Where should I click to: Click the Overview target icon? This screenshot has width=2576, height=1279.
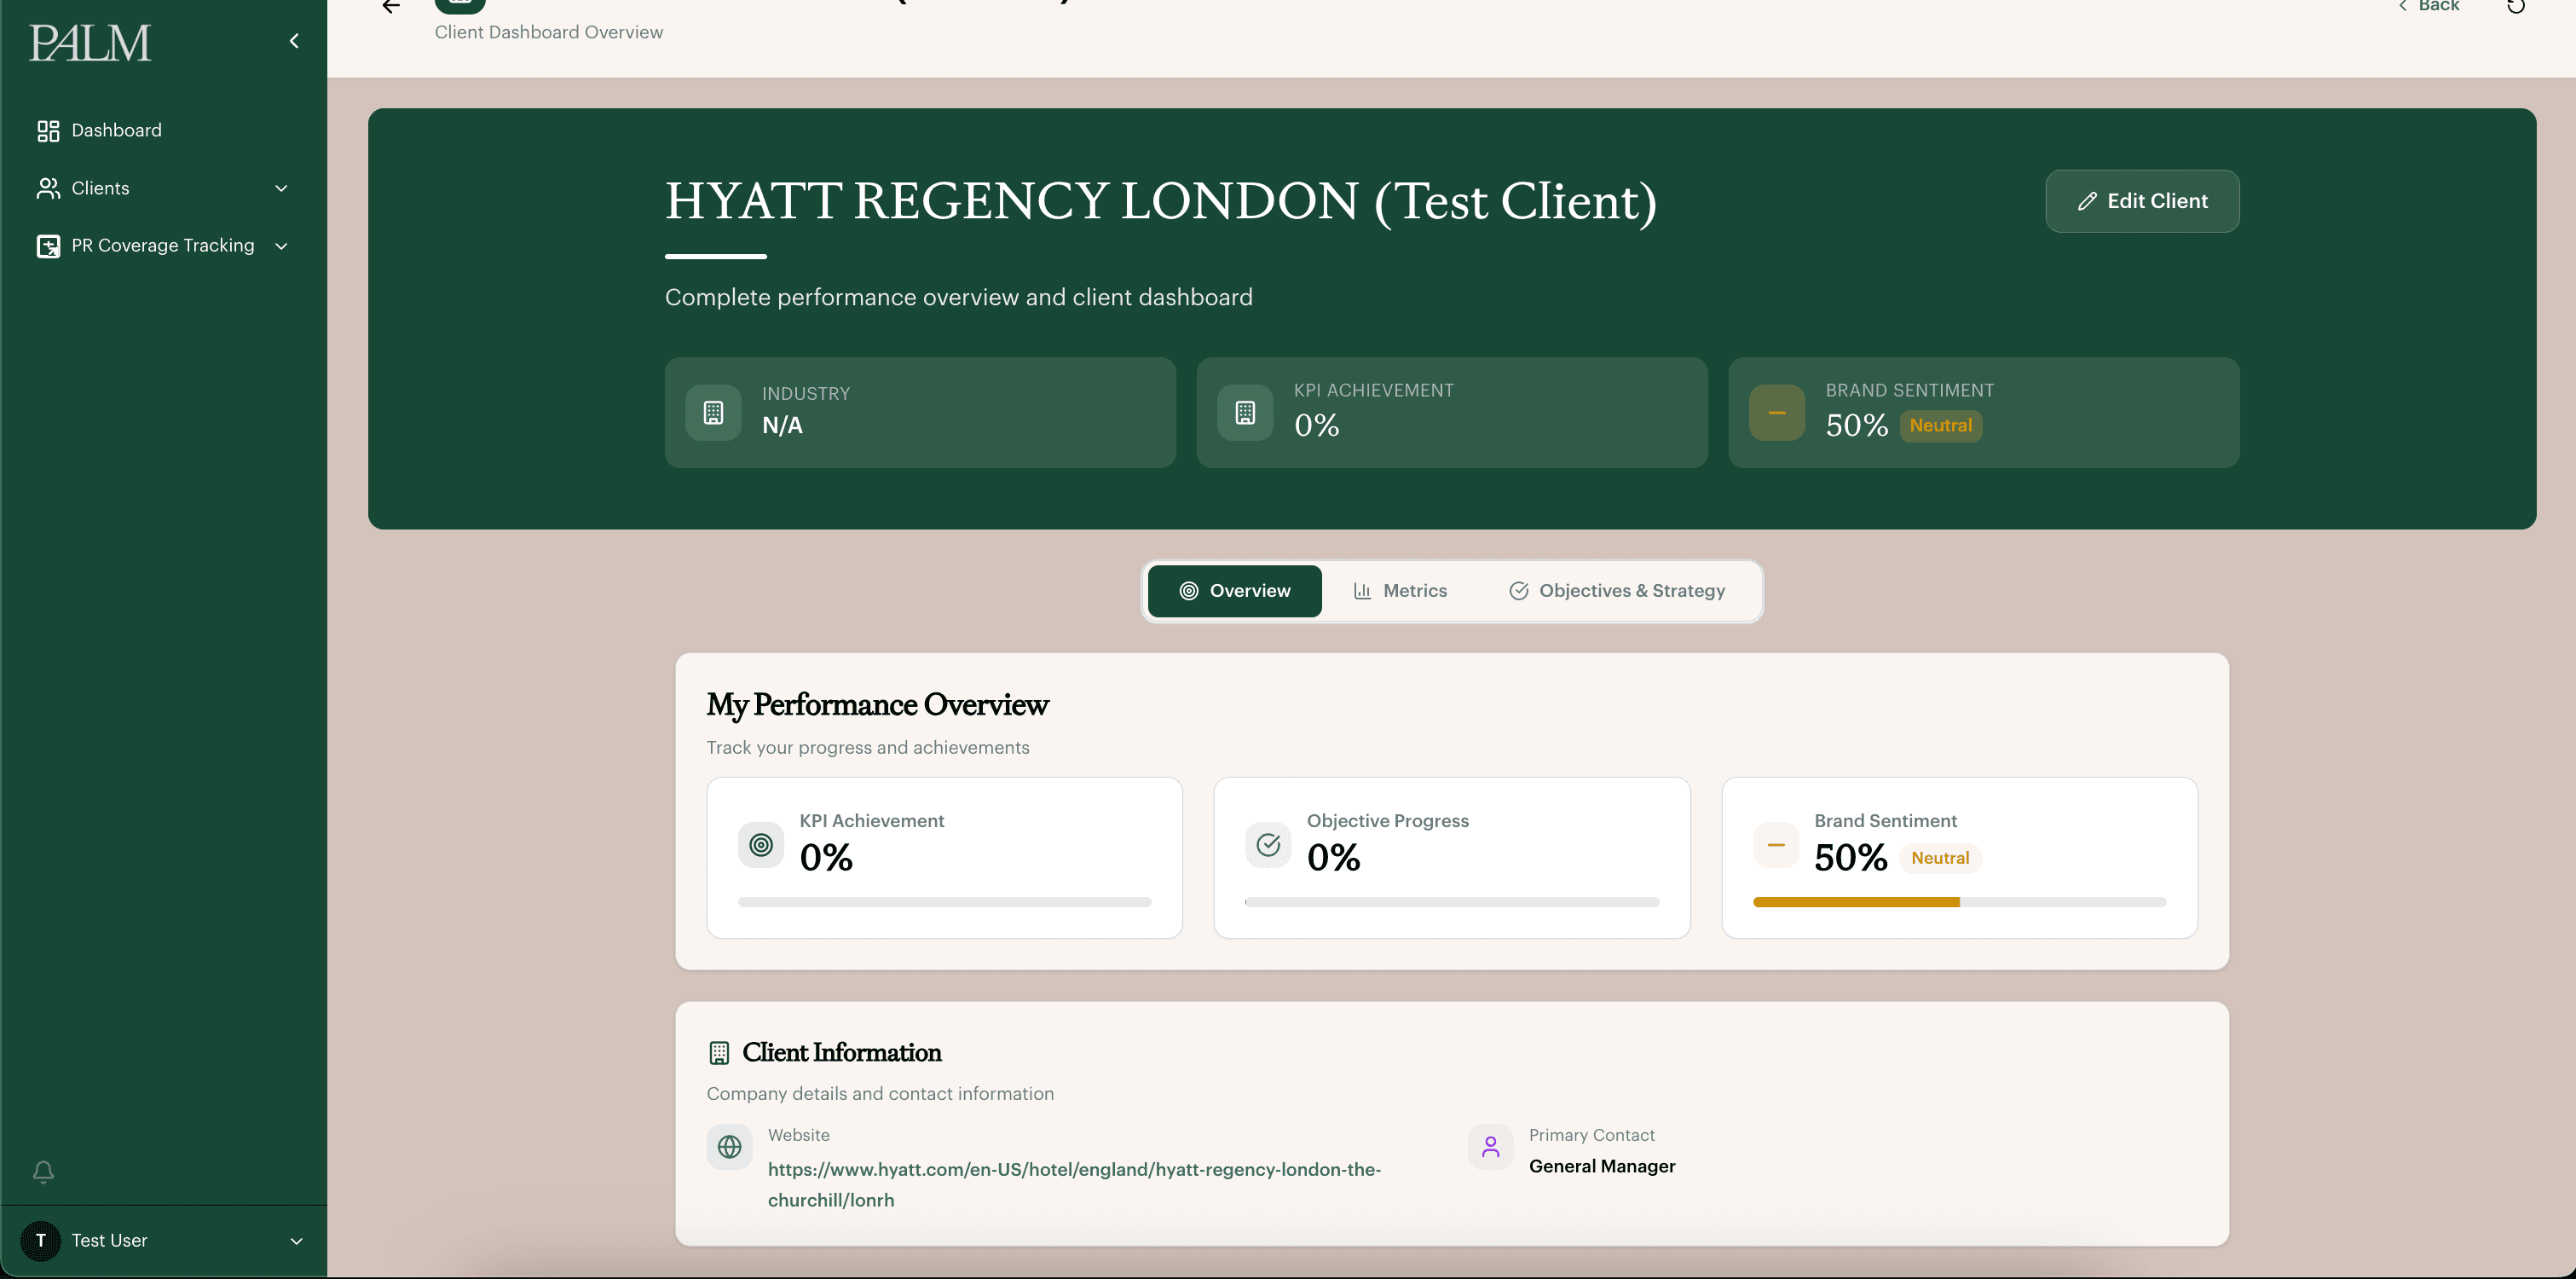[x=1189, y=591]
